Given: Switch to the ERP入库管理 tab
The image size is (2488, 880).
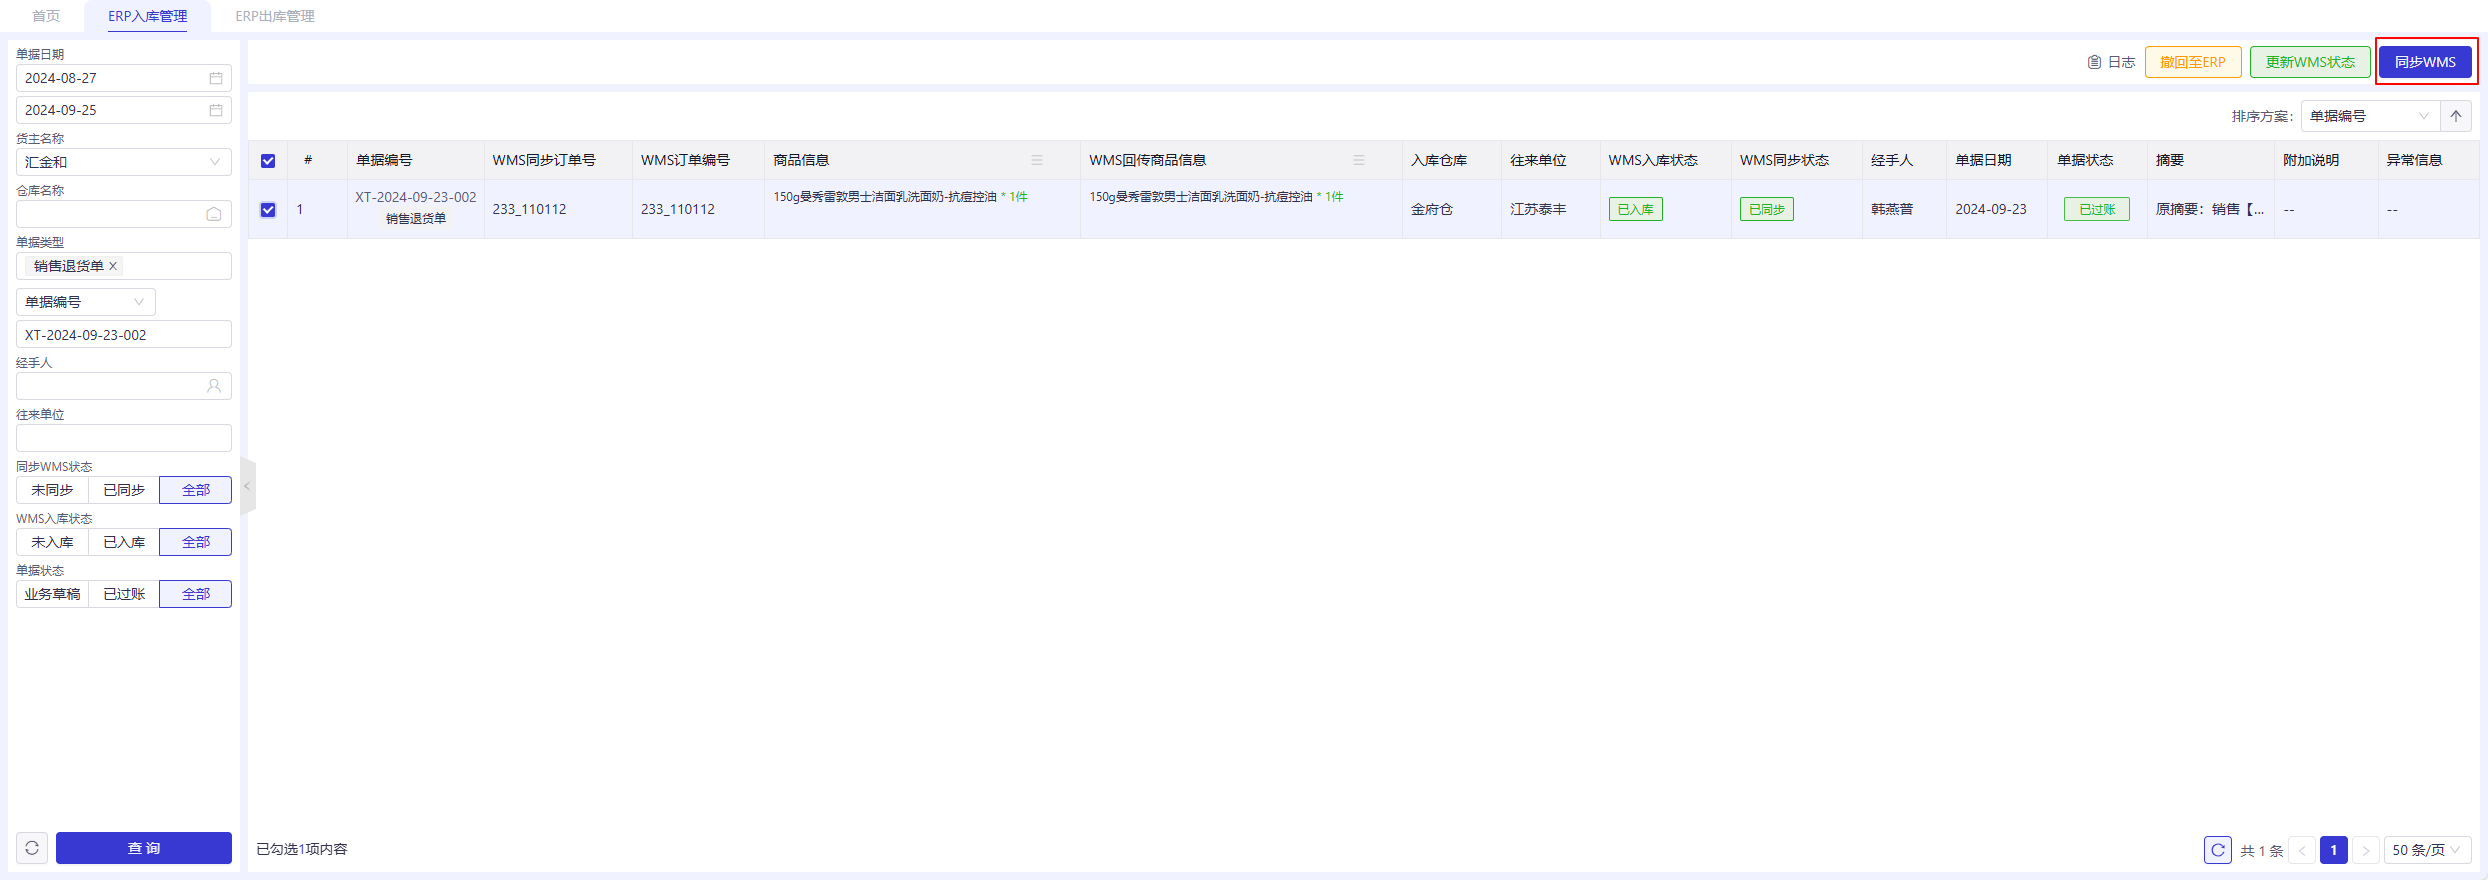Looking at the screenshot, I should (148, 16).
